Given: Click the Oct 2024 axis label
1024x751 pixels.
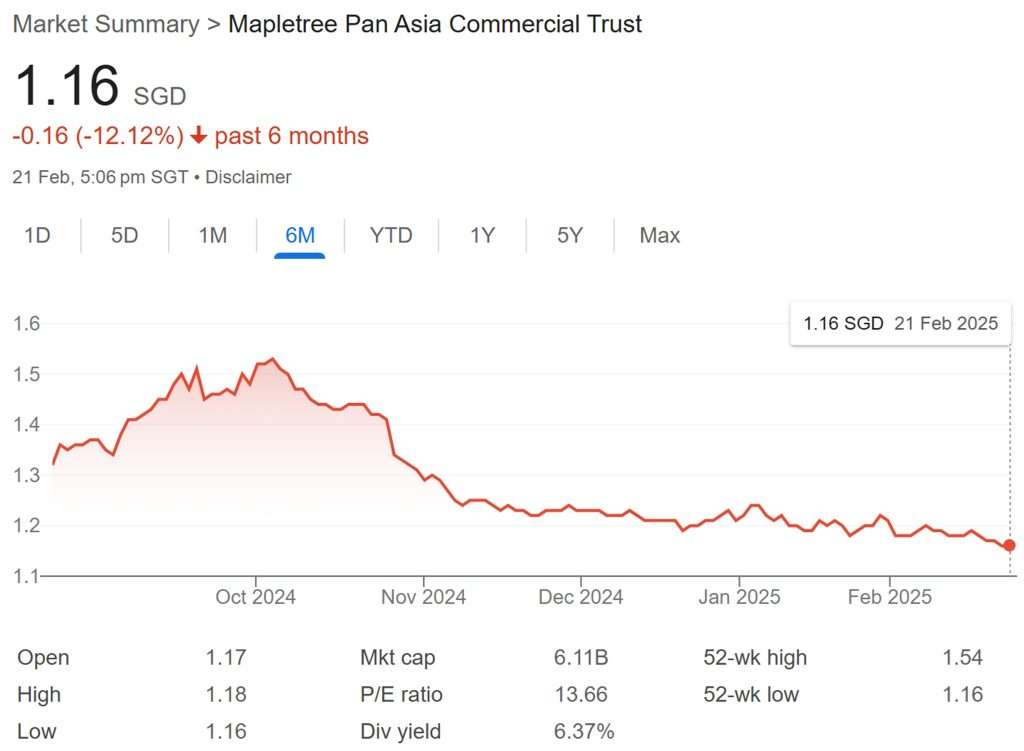Looking at the screenshot, I should click(x=256, y=596).
